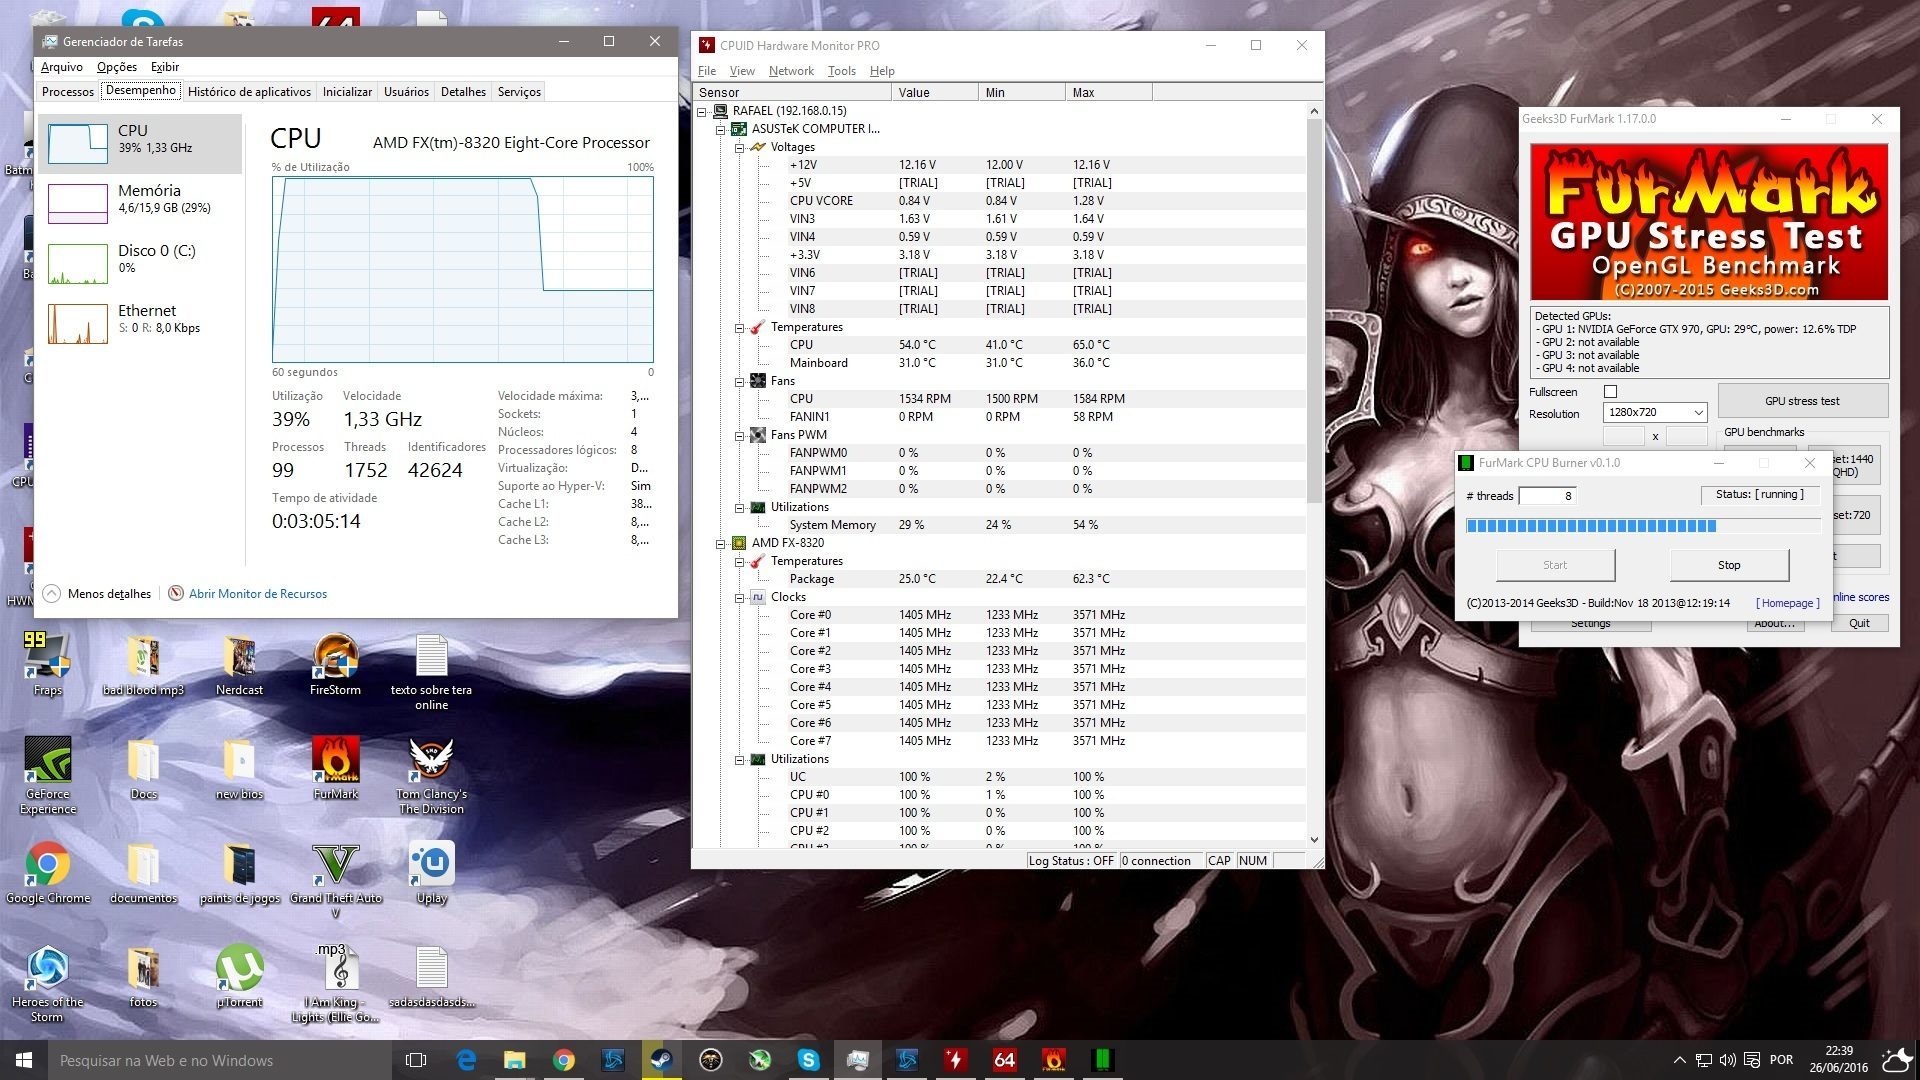Click the taskbar search box
The image size is (1920, 1080).
pos(220,1060)
